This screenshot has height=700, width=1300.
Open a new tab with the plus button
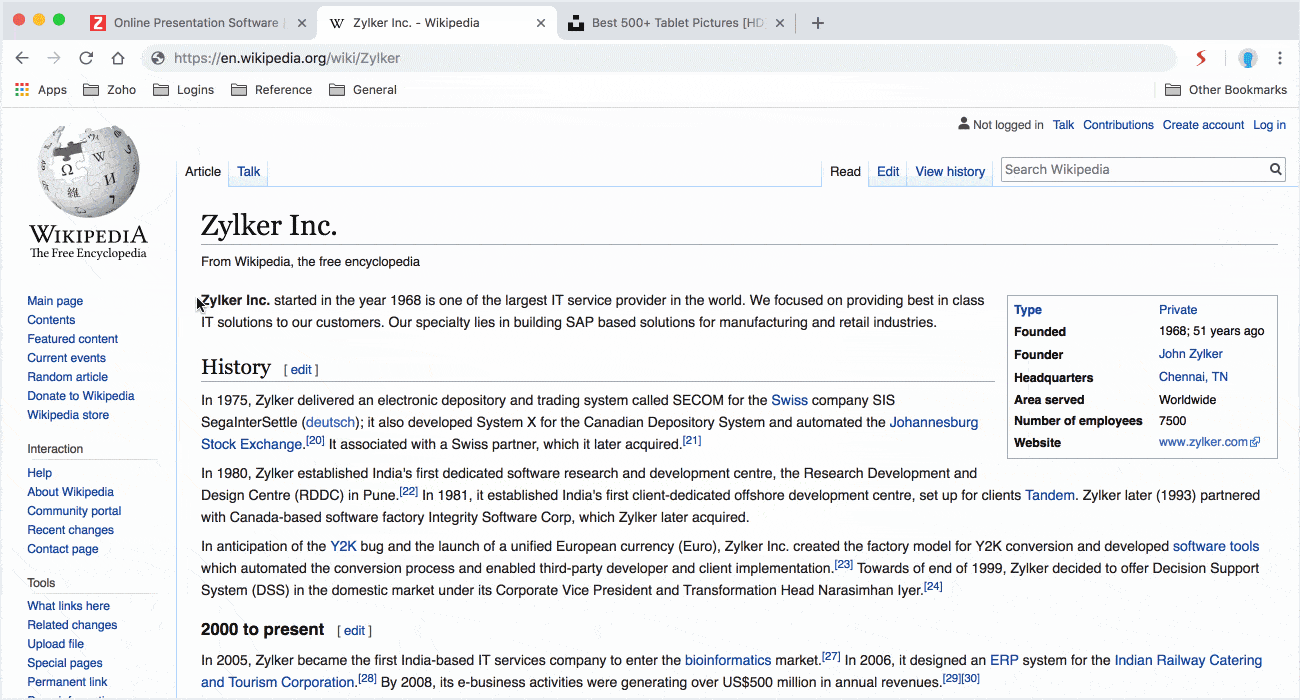pyautogui.click(x=817, y=23)
